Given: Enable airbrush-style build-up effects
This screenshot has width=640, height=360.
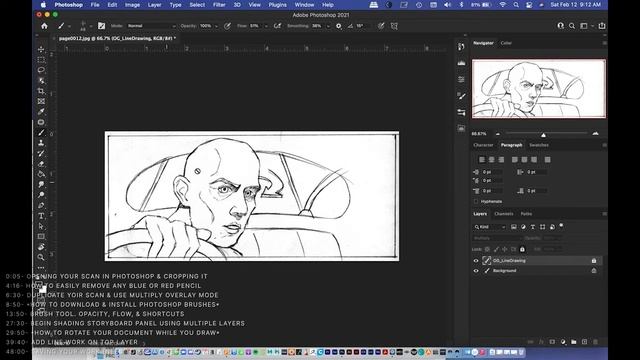Looking at the screenshot, I should 278,26.
